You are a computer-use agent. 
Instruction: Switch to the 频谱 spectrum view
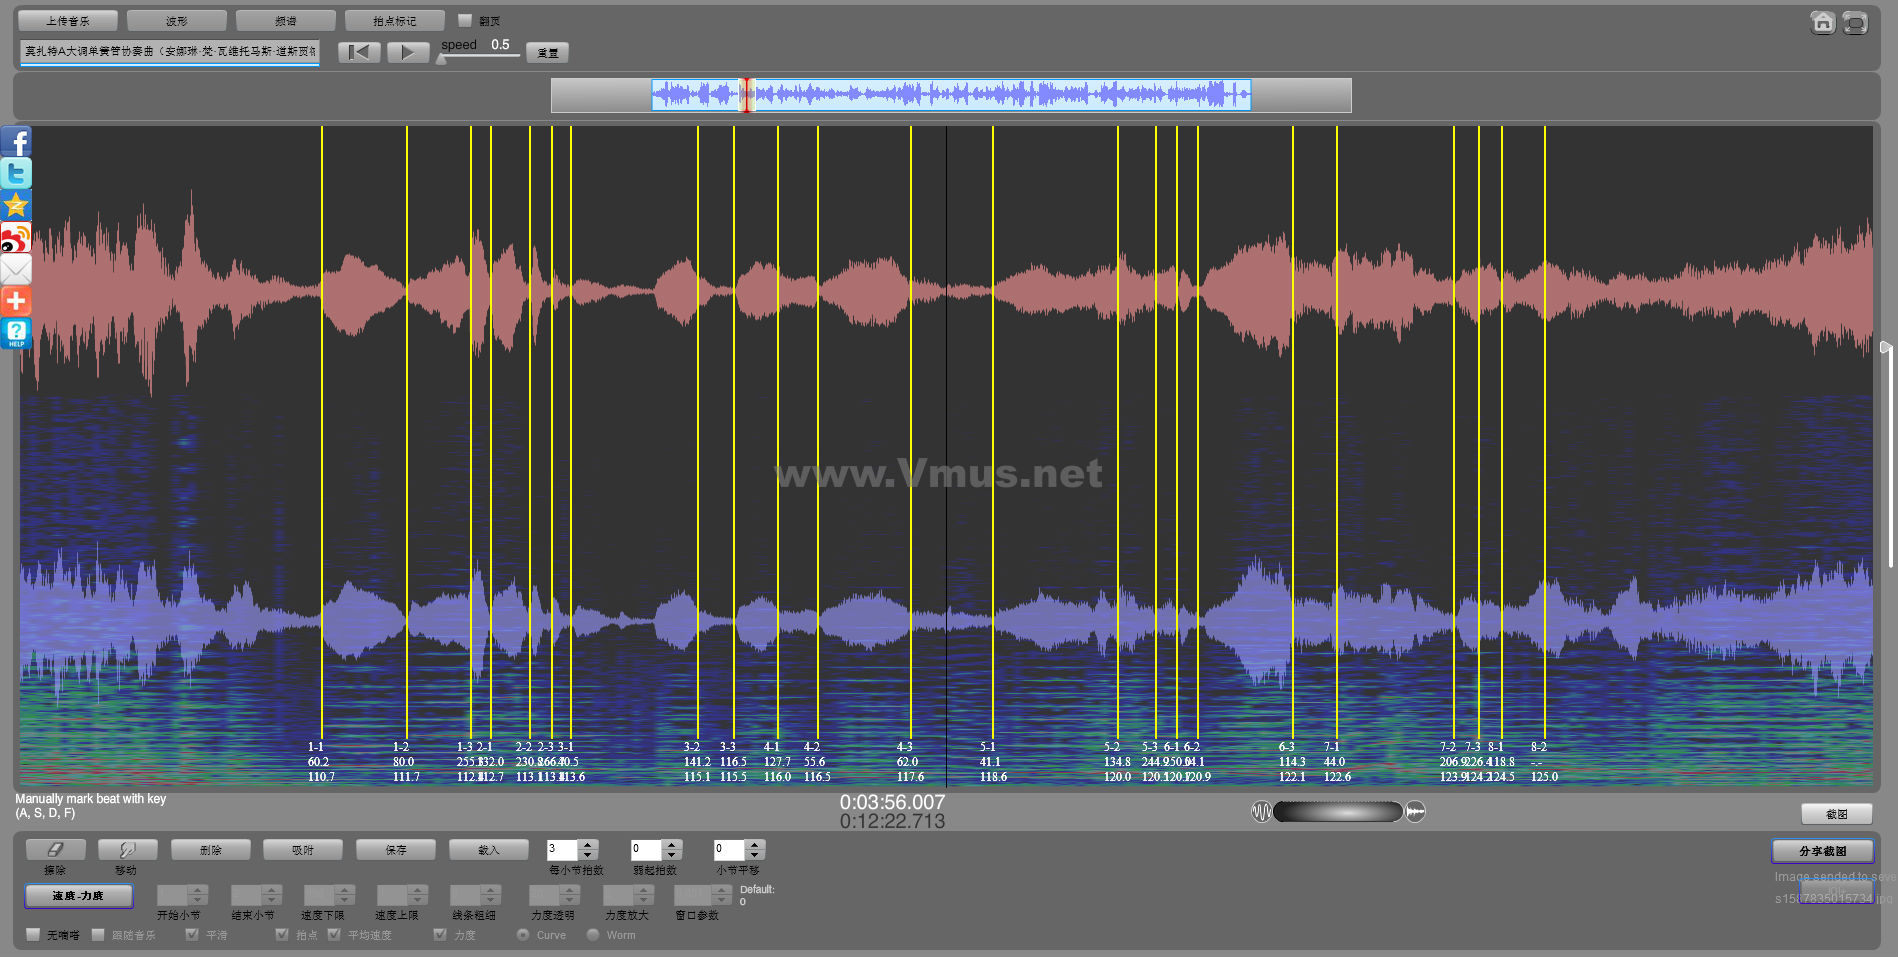click(x=286, y=21)
